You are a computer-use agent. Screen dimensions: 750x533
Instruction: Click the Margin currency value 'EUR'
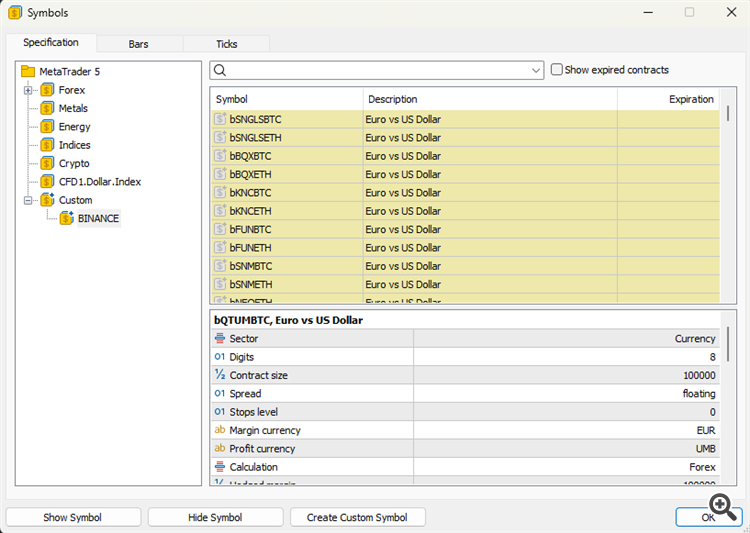coord(706,430)
